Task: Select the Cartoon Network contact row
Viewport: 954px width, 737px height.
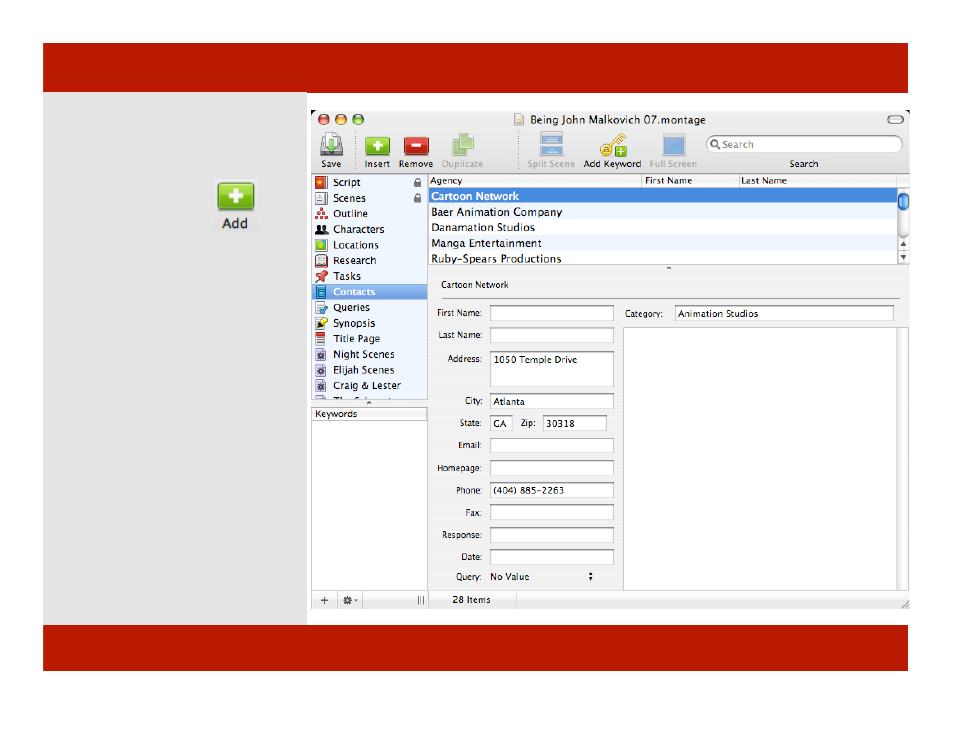Action: pyautogui.click(x=663, y=196)
